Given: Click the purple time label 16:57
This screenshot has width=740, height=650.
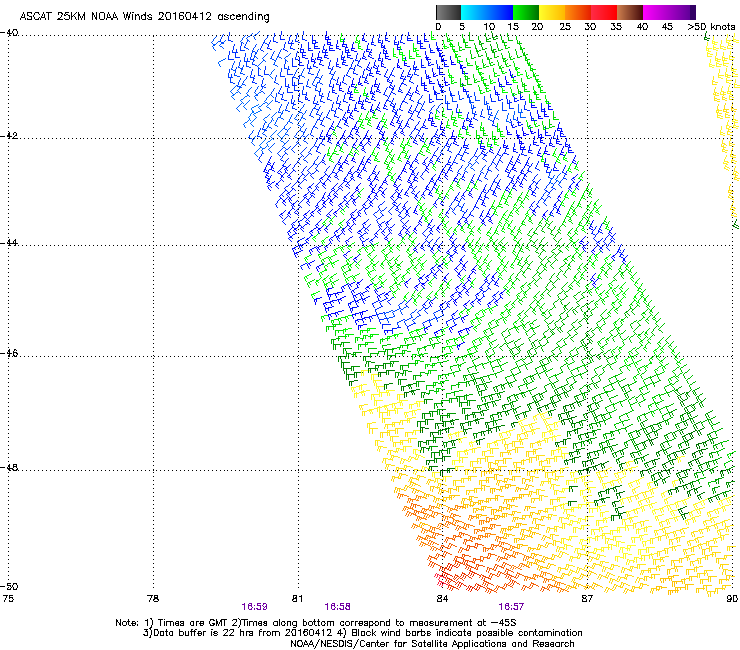Looking at the screenshot, I should click(511, 607).
